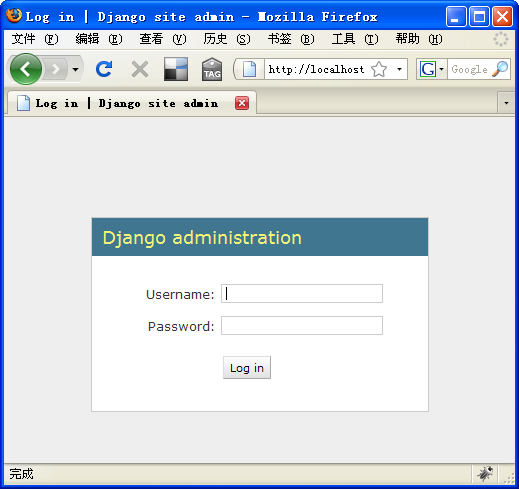Open the 文件 (F) menu
The height and width of the screenshot is (489, 519).
pyautogui.click(x=35, y=39)
